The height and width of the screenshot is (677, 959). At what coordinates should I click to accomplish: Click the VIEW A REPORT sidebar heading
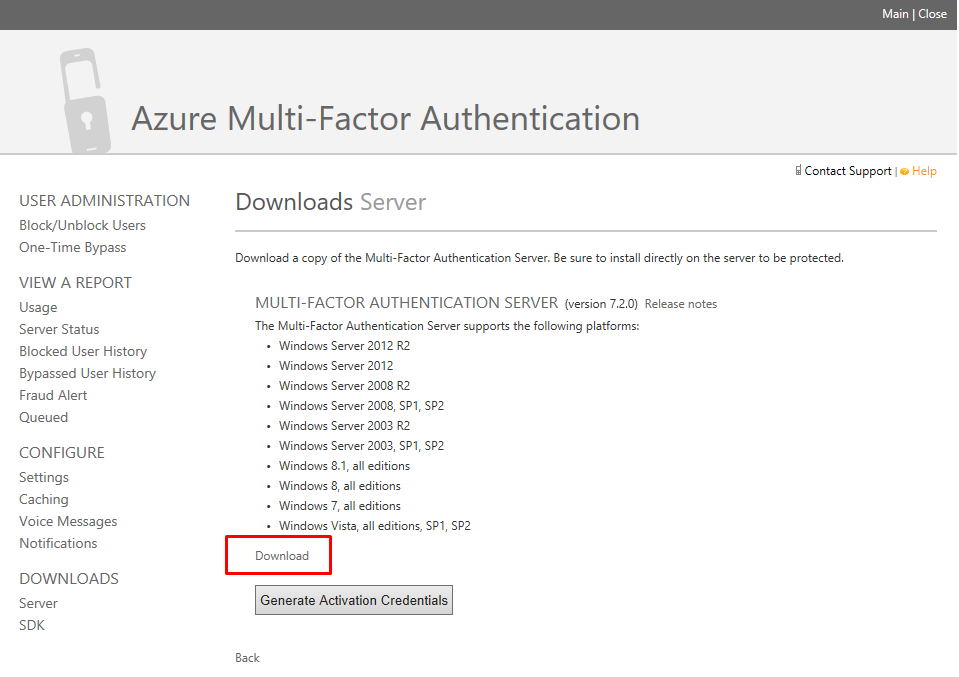coord(75,283)
